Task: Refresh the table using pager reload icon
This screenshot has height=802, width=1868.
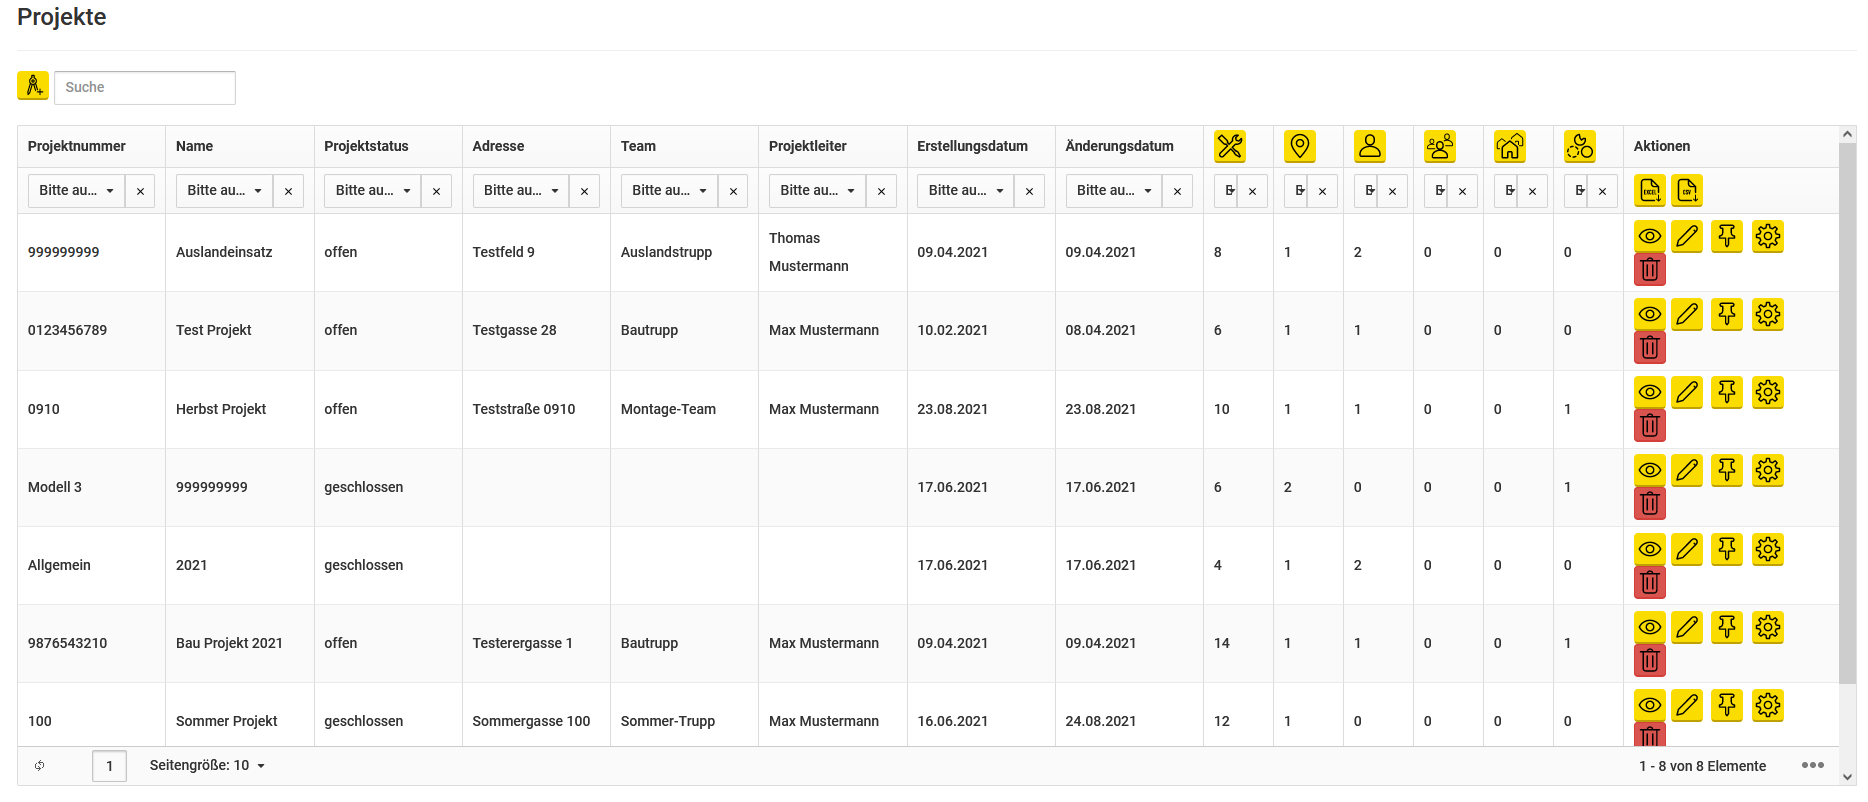Action: [40, 766]
